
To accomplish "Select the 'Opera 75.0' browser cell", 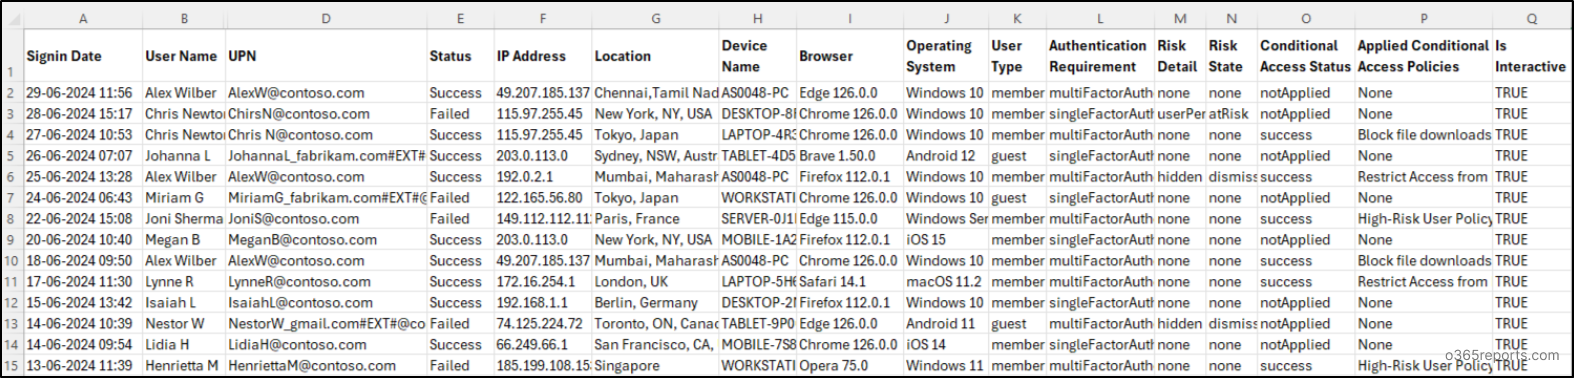I will coord(850,366).
